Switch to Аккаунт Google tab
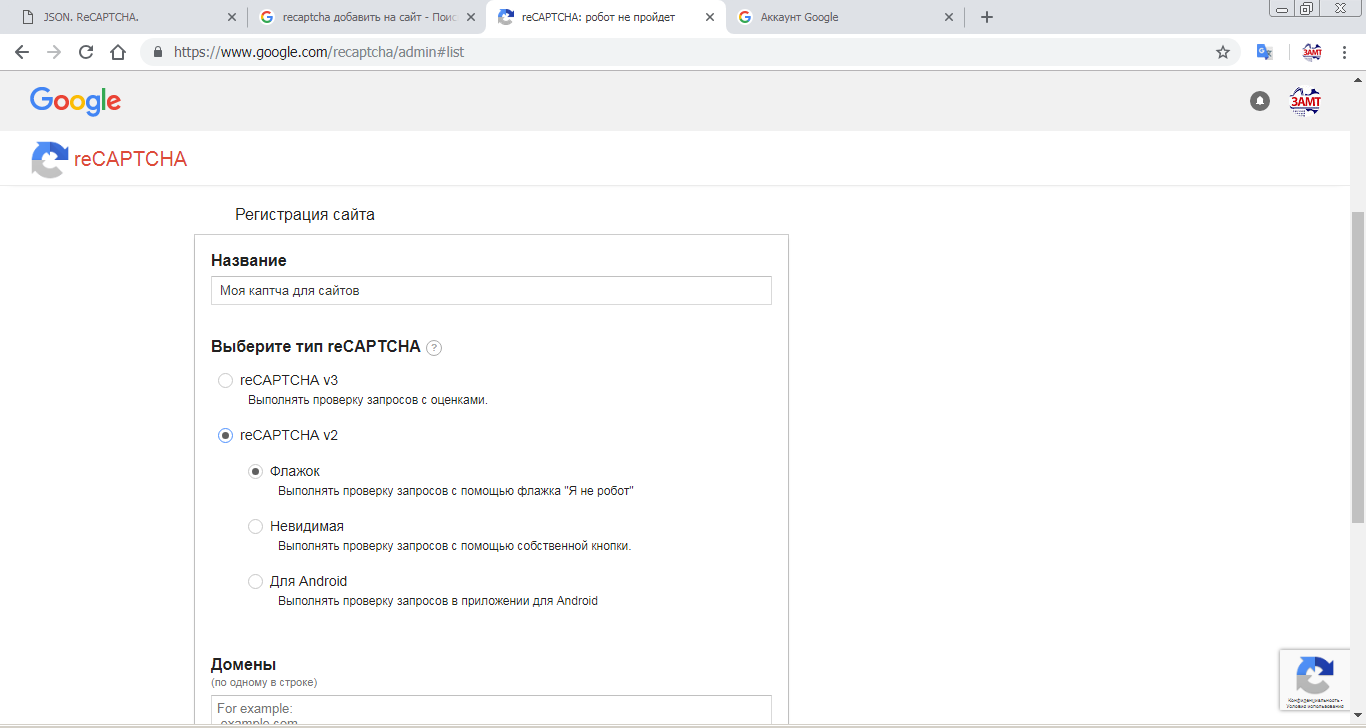 tap(845, 17)
